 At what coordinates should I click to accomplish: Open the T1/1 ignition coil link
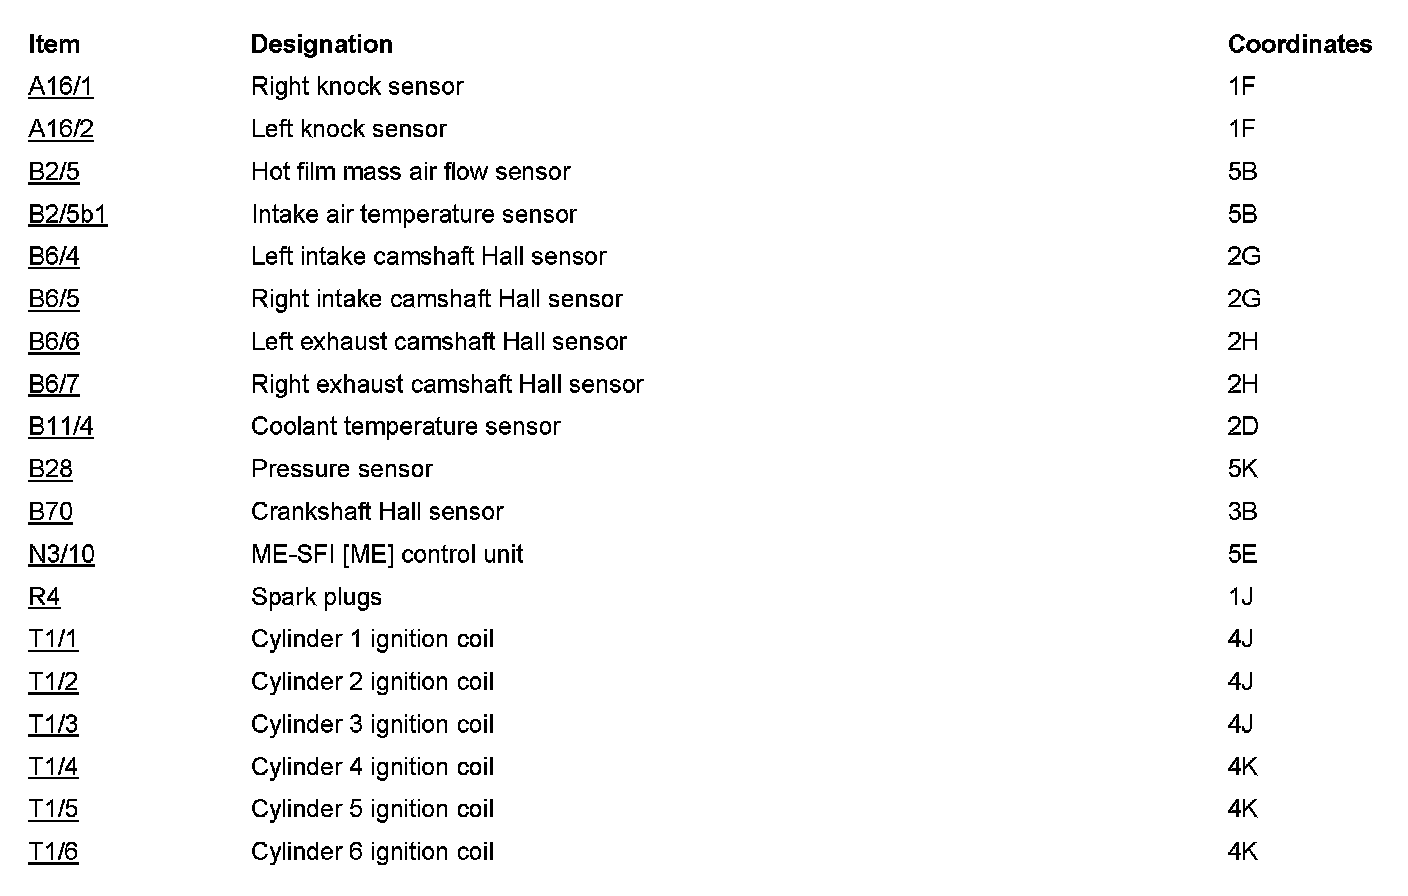(53, 639)
